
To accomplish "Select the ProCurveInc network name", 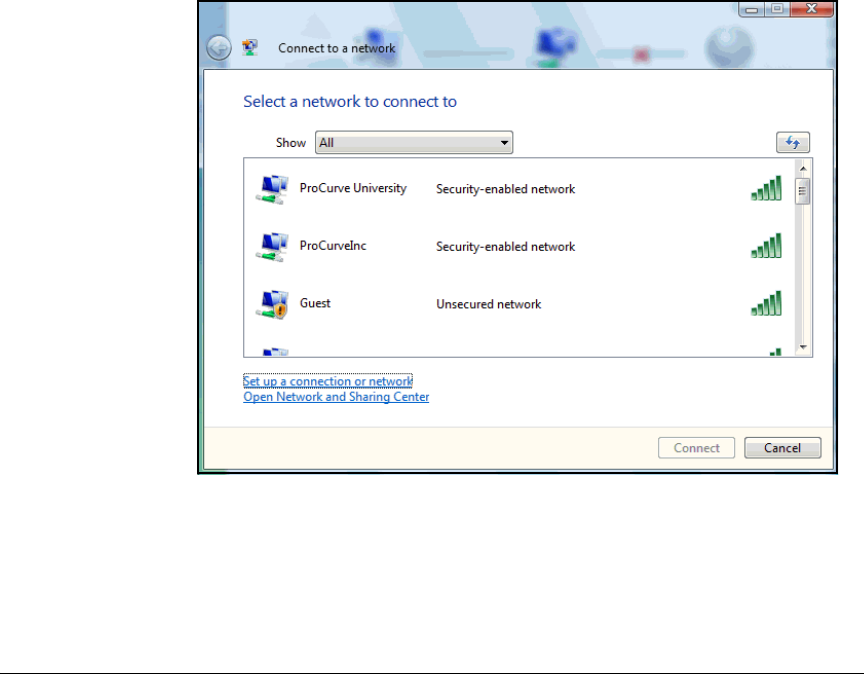I will coord(333,246).
